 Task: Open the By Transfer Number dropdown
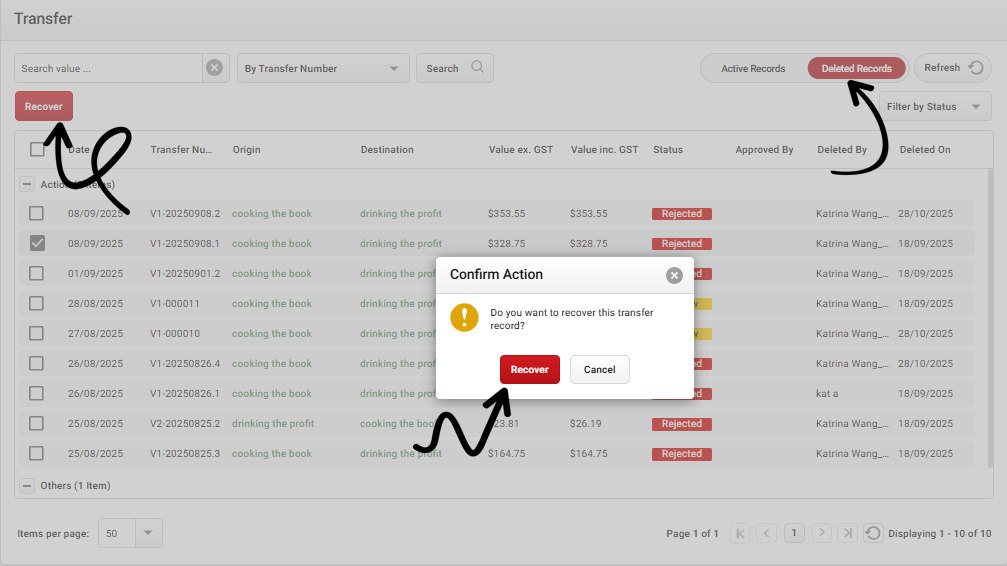322,68
